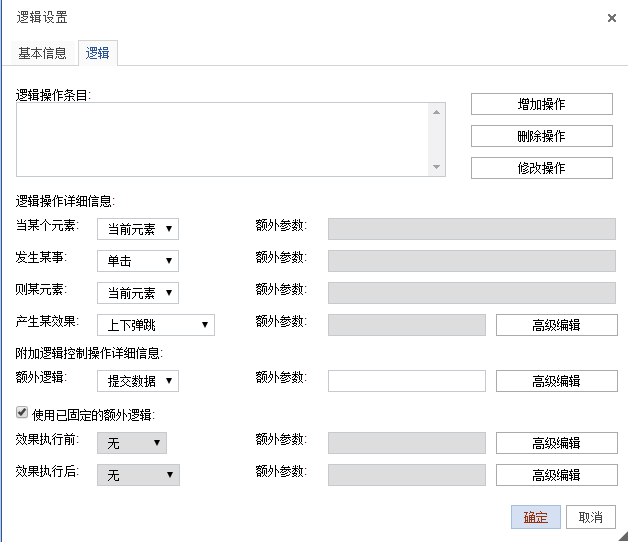Switch to the 基本信息 tab

(x=42, y=53)
